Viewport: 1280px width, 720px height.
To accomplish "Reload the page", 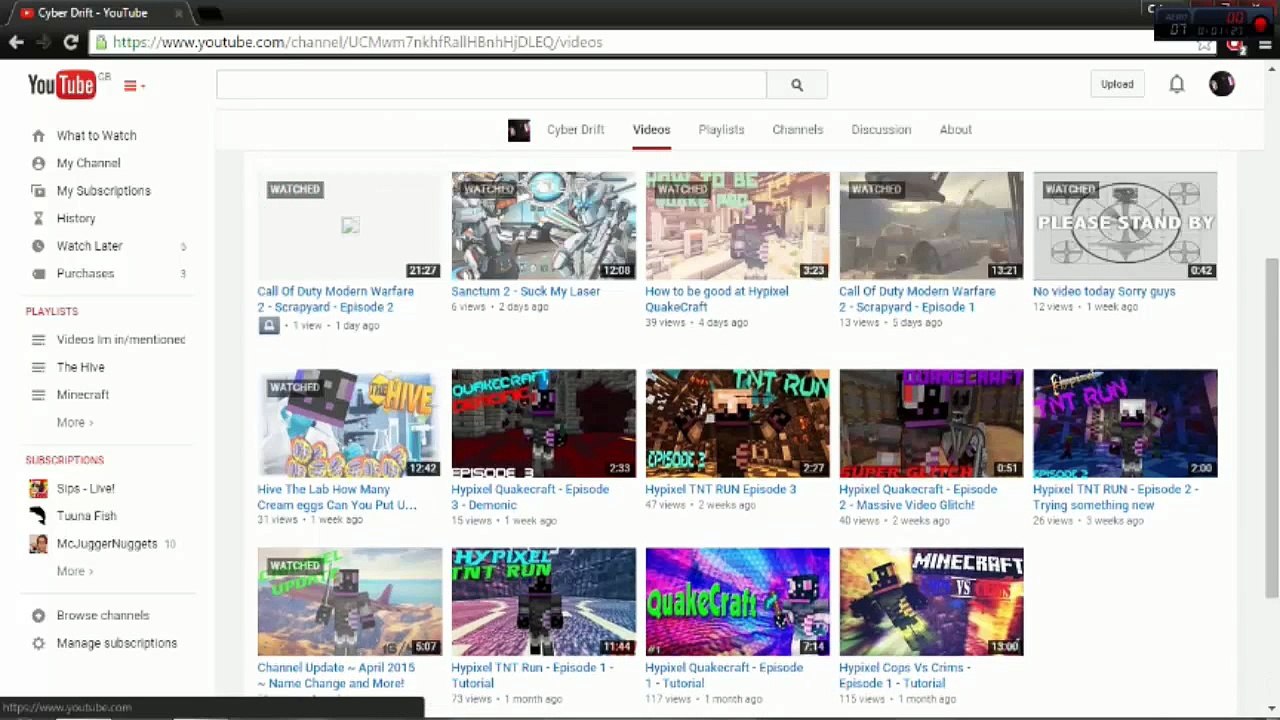I will click(70, 42).
